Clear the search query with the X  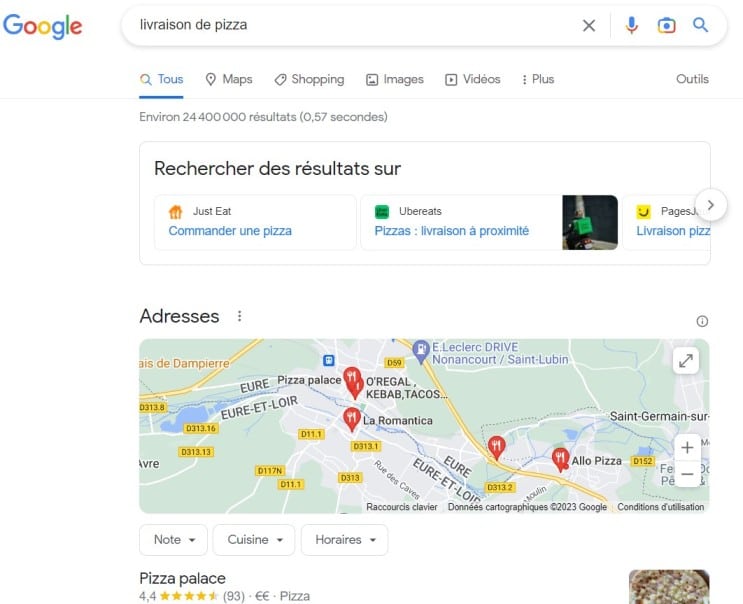(x=589, y=26)
